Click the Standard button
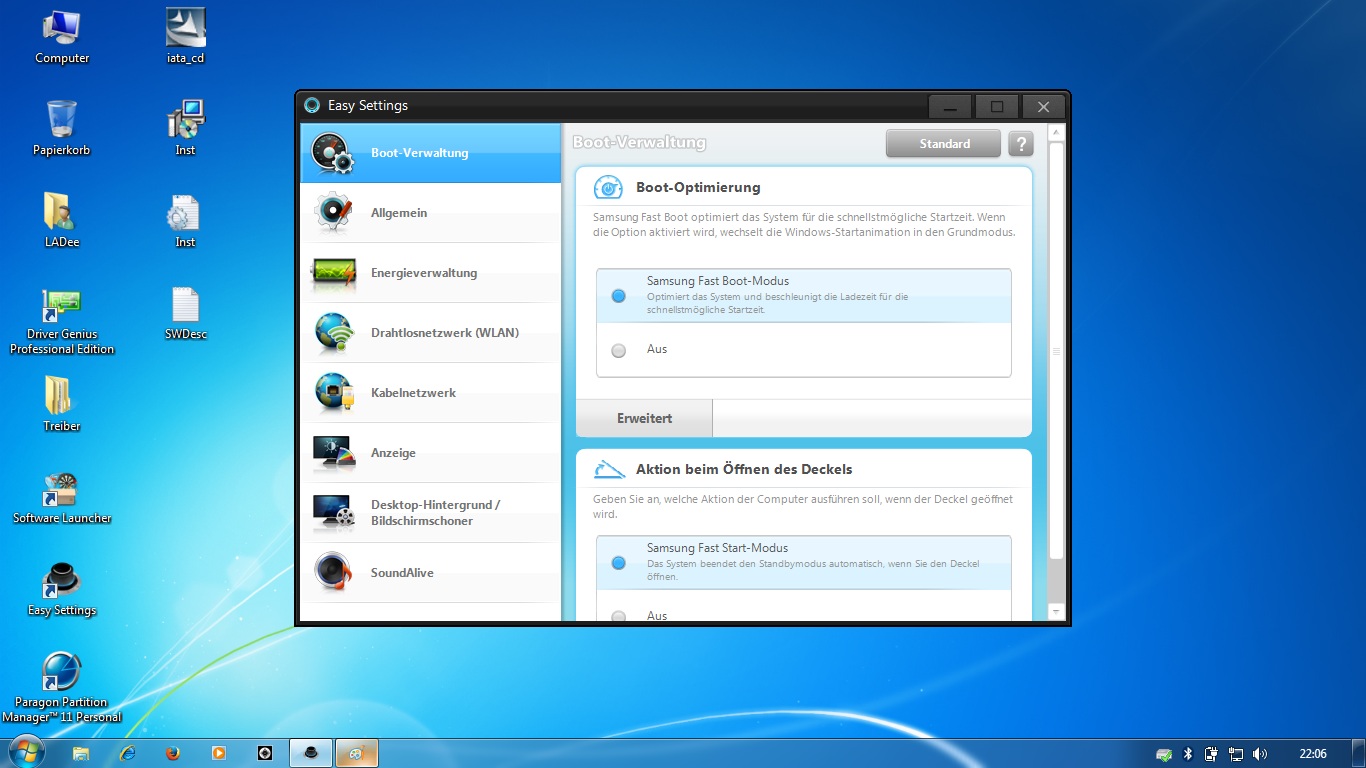This screenshot has height=768, width=1366. (x=943, y=144)
